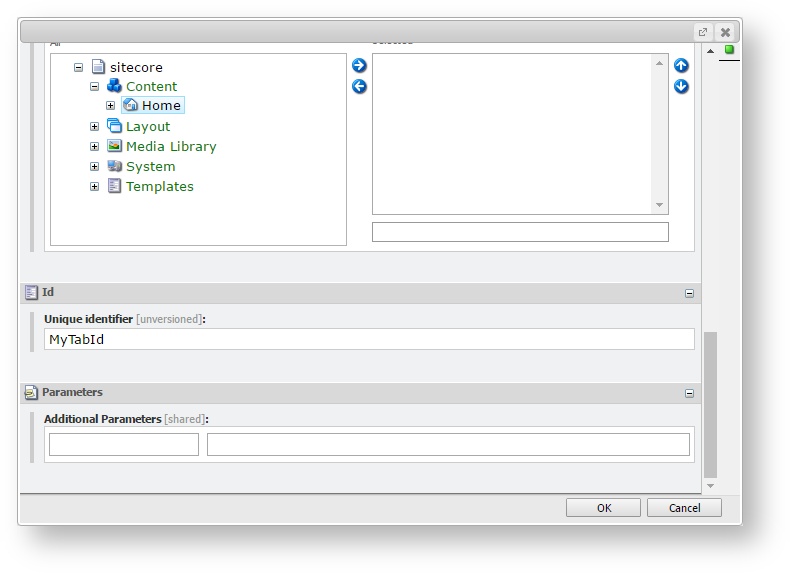Image resolution: width=791 pixels, height=574 pixels.
Task: Click the Parameters section icon
Action: tap(31, 392)
